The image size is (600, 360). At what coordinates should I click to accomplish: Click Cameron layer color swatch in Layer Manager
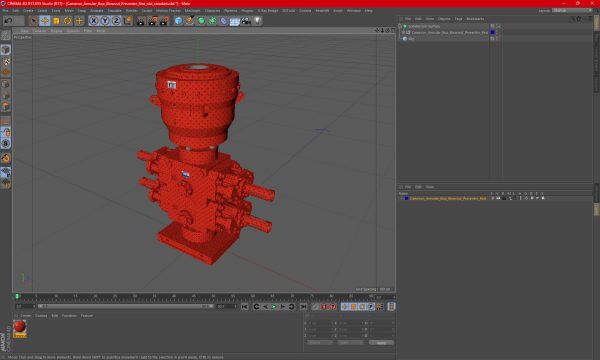[406, 199]
